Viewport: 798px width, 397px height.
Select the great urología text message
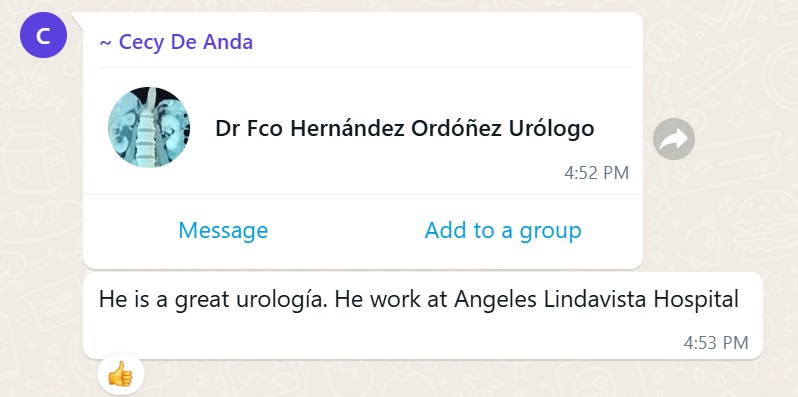422,316
